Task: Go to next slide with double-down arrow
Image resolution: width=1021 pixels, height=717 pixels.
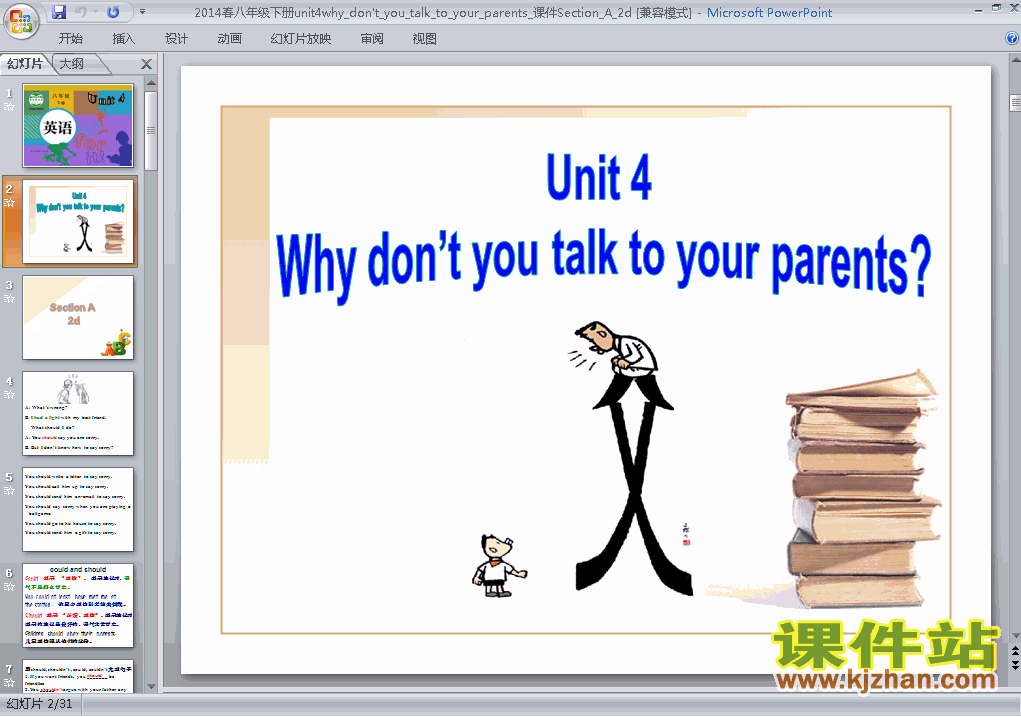Action: click(1014, 664)
